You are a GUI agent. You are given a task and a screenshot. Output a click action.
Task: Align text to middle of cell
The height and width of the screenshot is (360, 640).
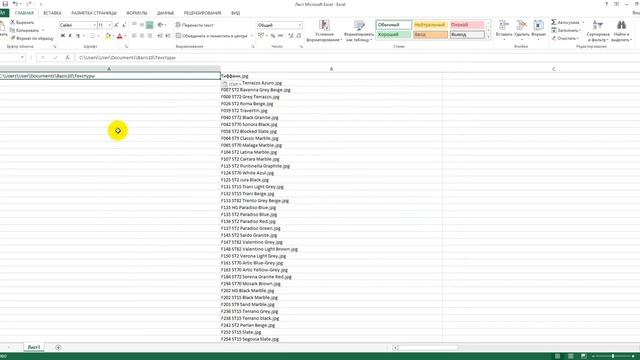pos(142,25)
